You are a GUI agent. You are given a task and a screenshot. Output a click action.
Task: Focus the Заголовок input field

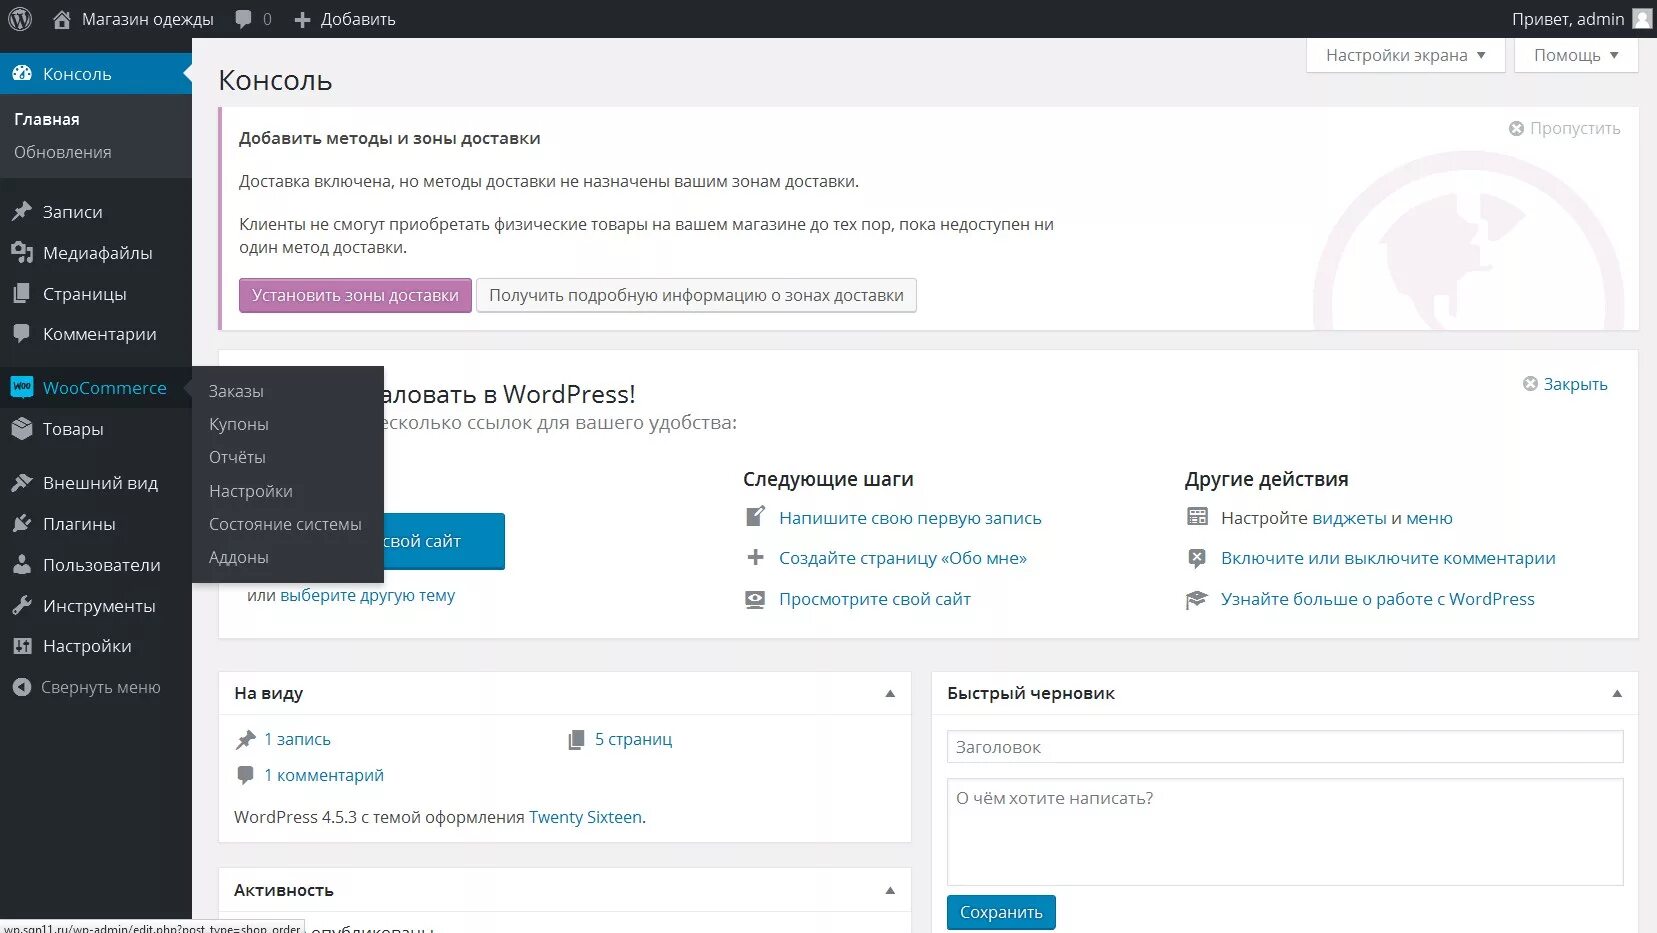tap(1285, 747)
